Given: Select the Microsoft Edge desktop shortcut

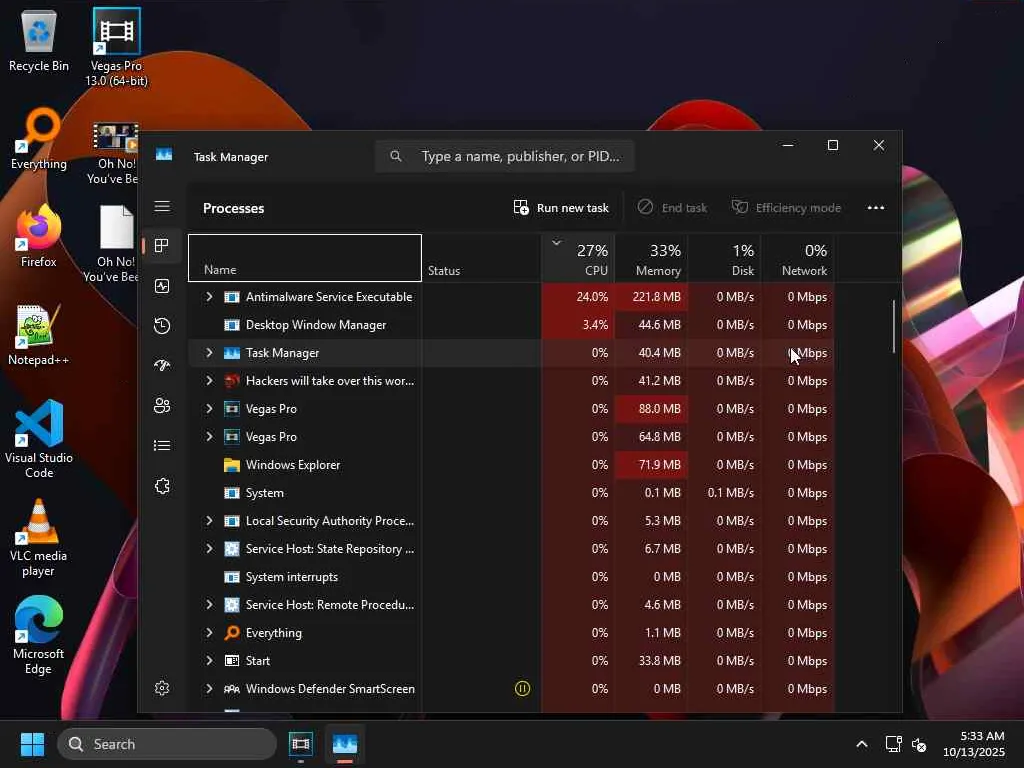Looking at the screenshot, I should click(x=39, y=635).
